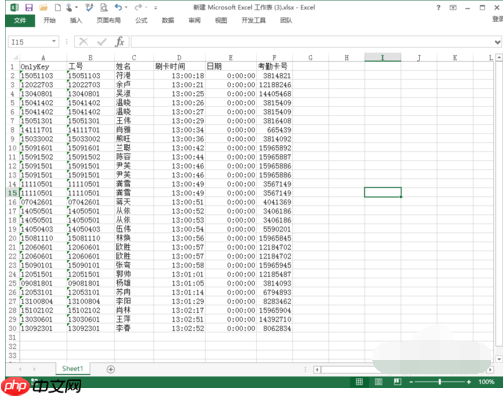Adjust the zoom slider handle

tap(440, 382)
